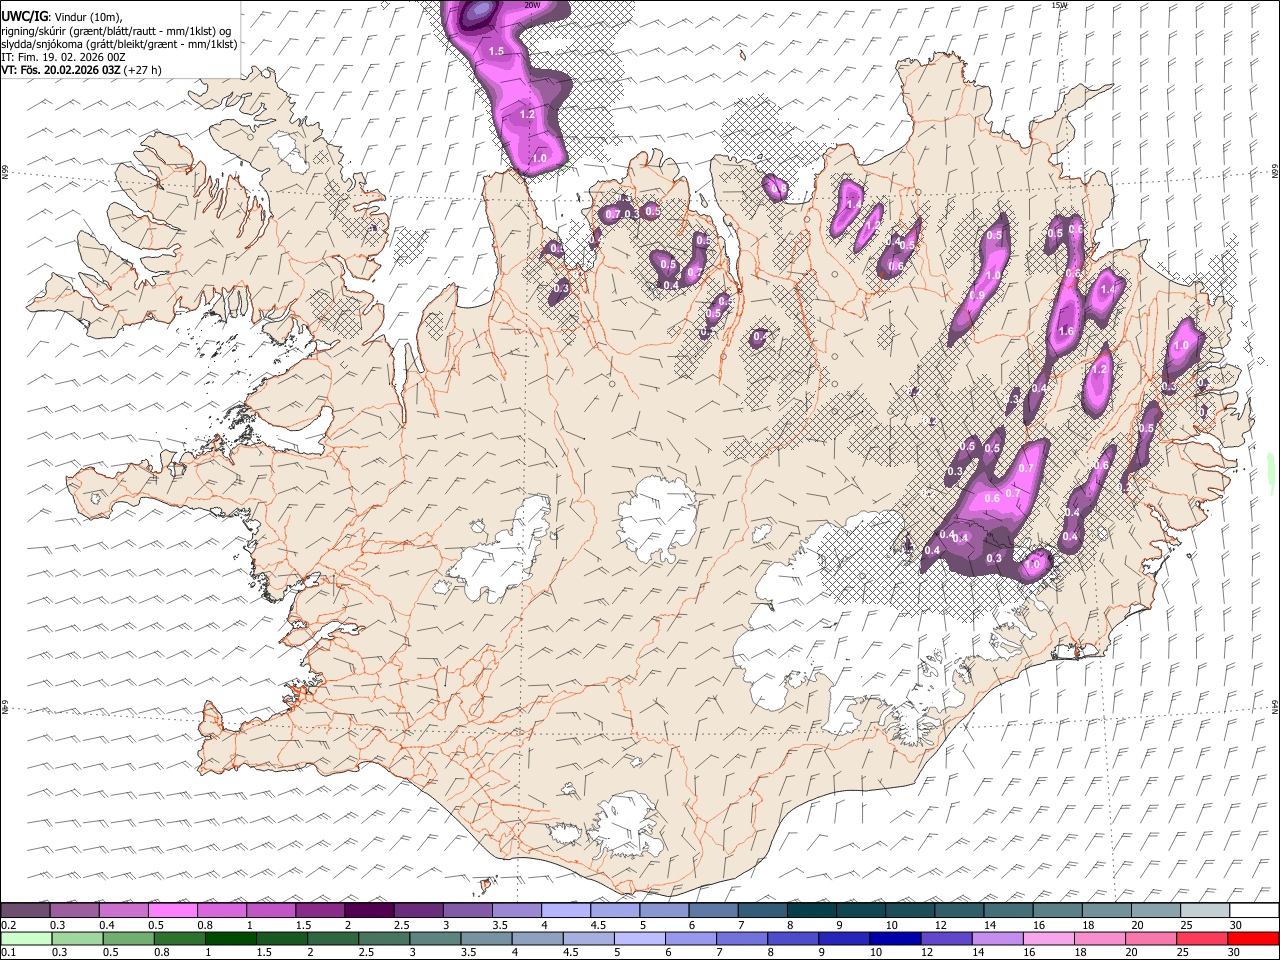The height and width of the screenshot is (960, 1280).
Task: Click the '20W' longitude label at the top
Action: click(x=533, y=5)
